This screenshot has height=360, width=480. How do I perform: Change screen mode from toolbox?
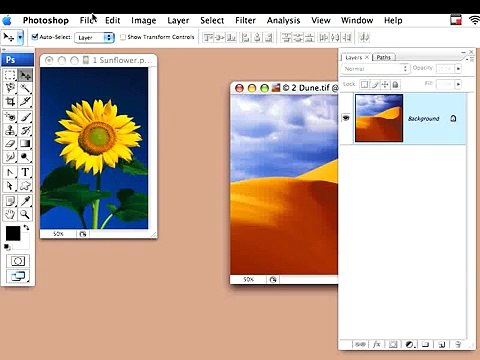tap(18, 276)
